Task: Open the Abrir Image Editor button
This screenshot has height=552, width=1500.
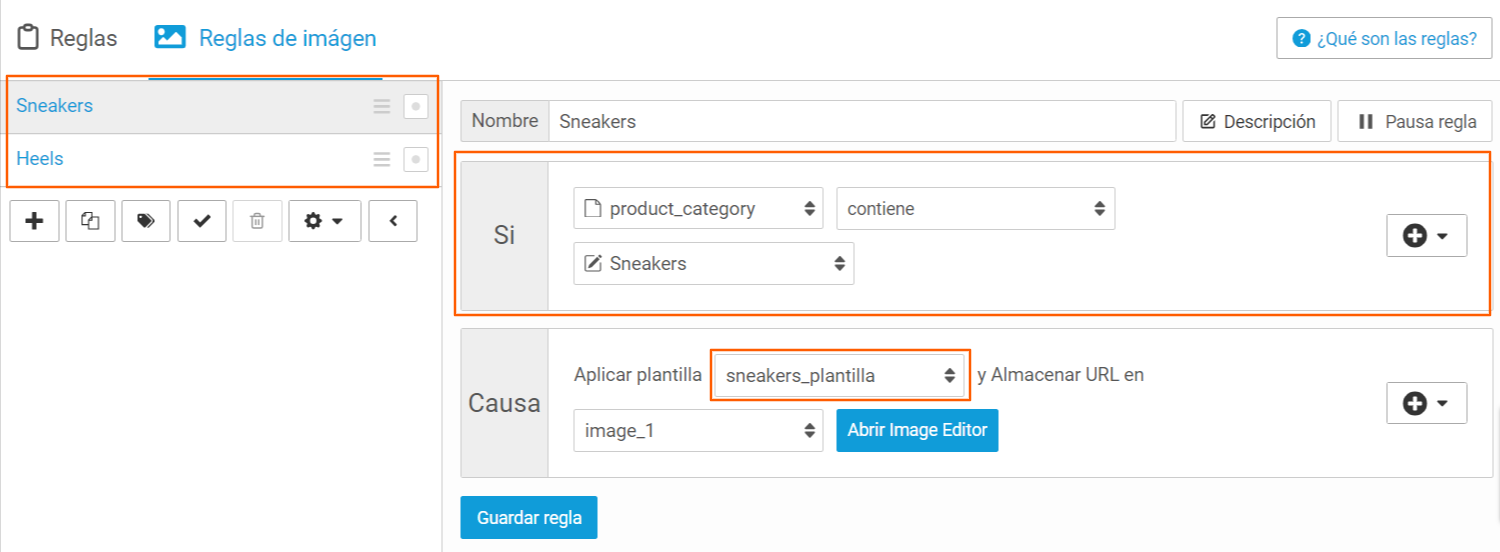Action: click(917, 430)
